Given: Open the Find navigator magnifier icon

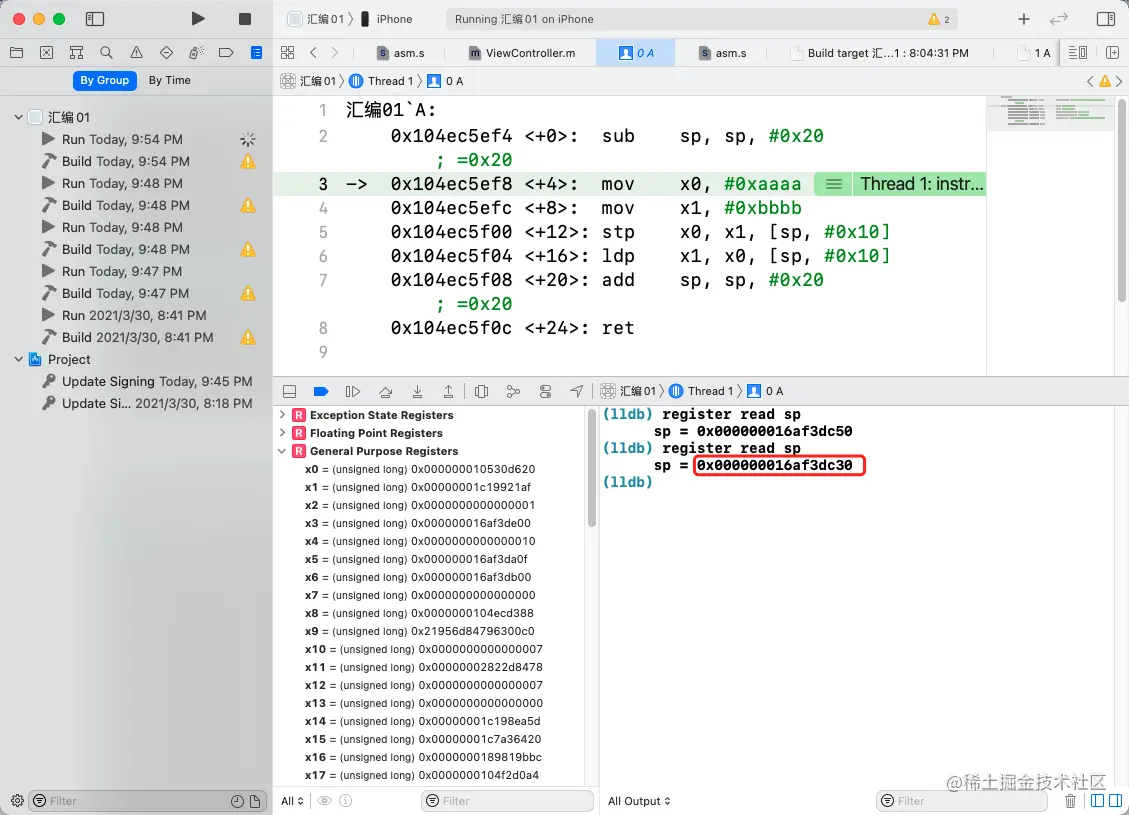Looking at the screenshot, I should coord(107,53).
